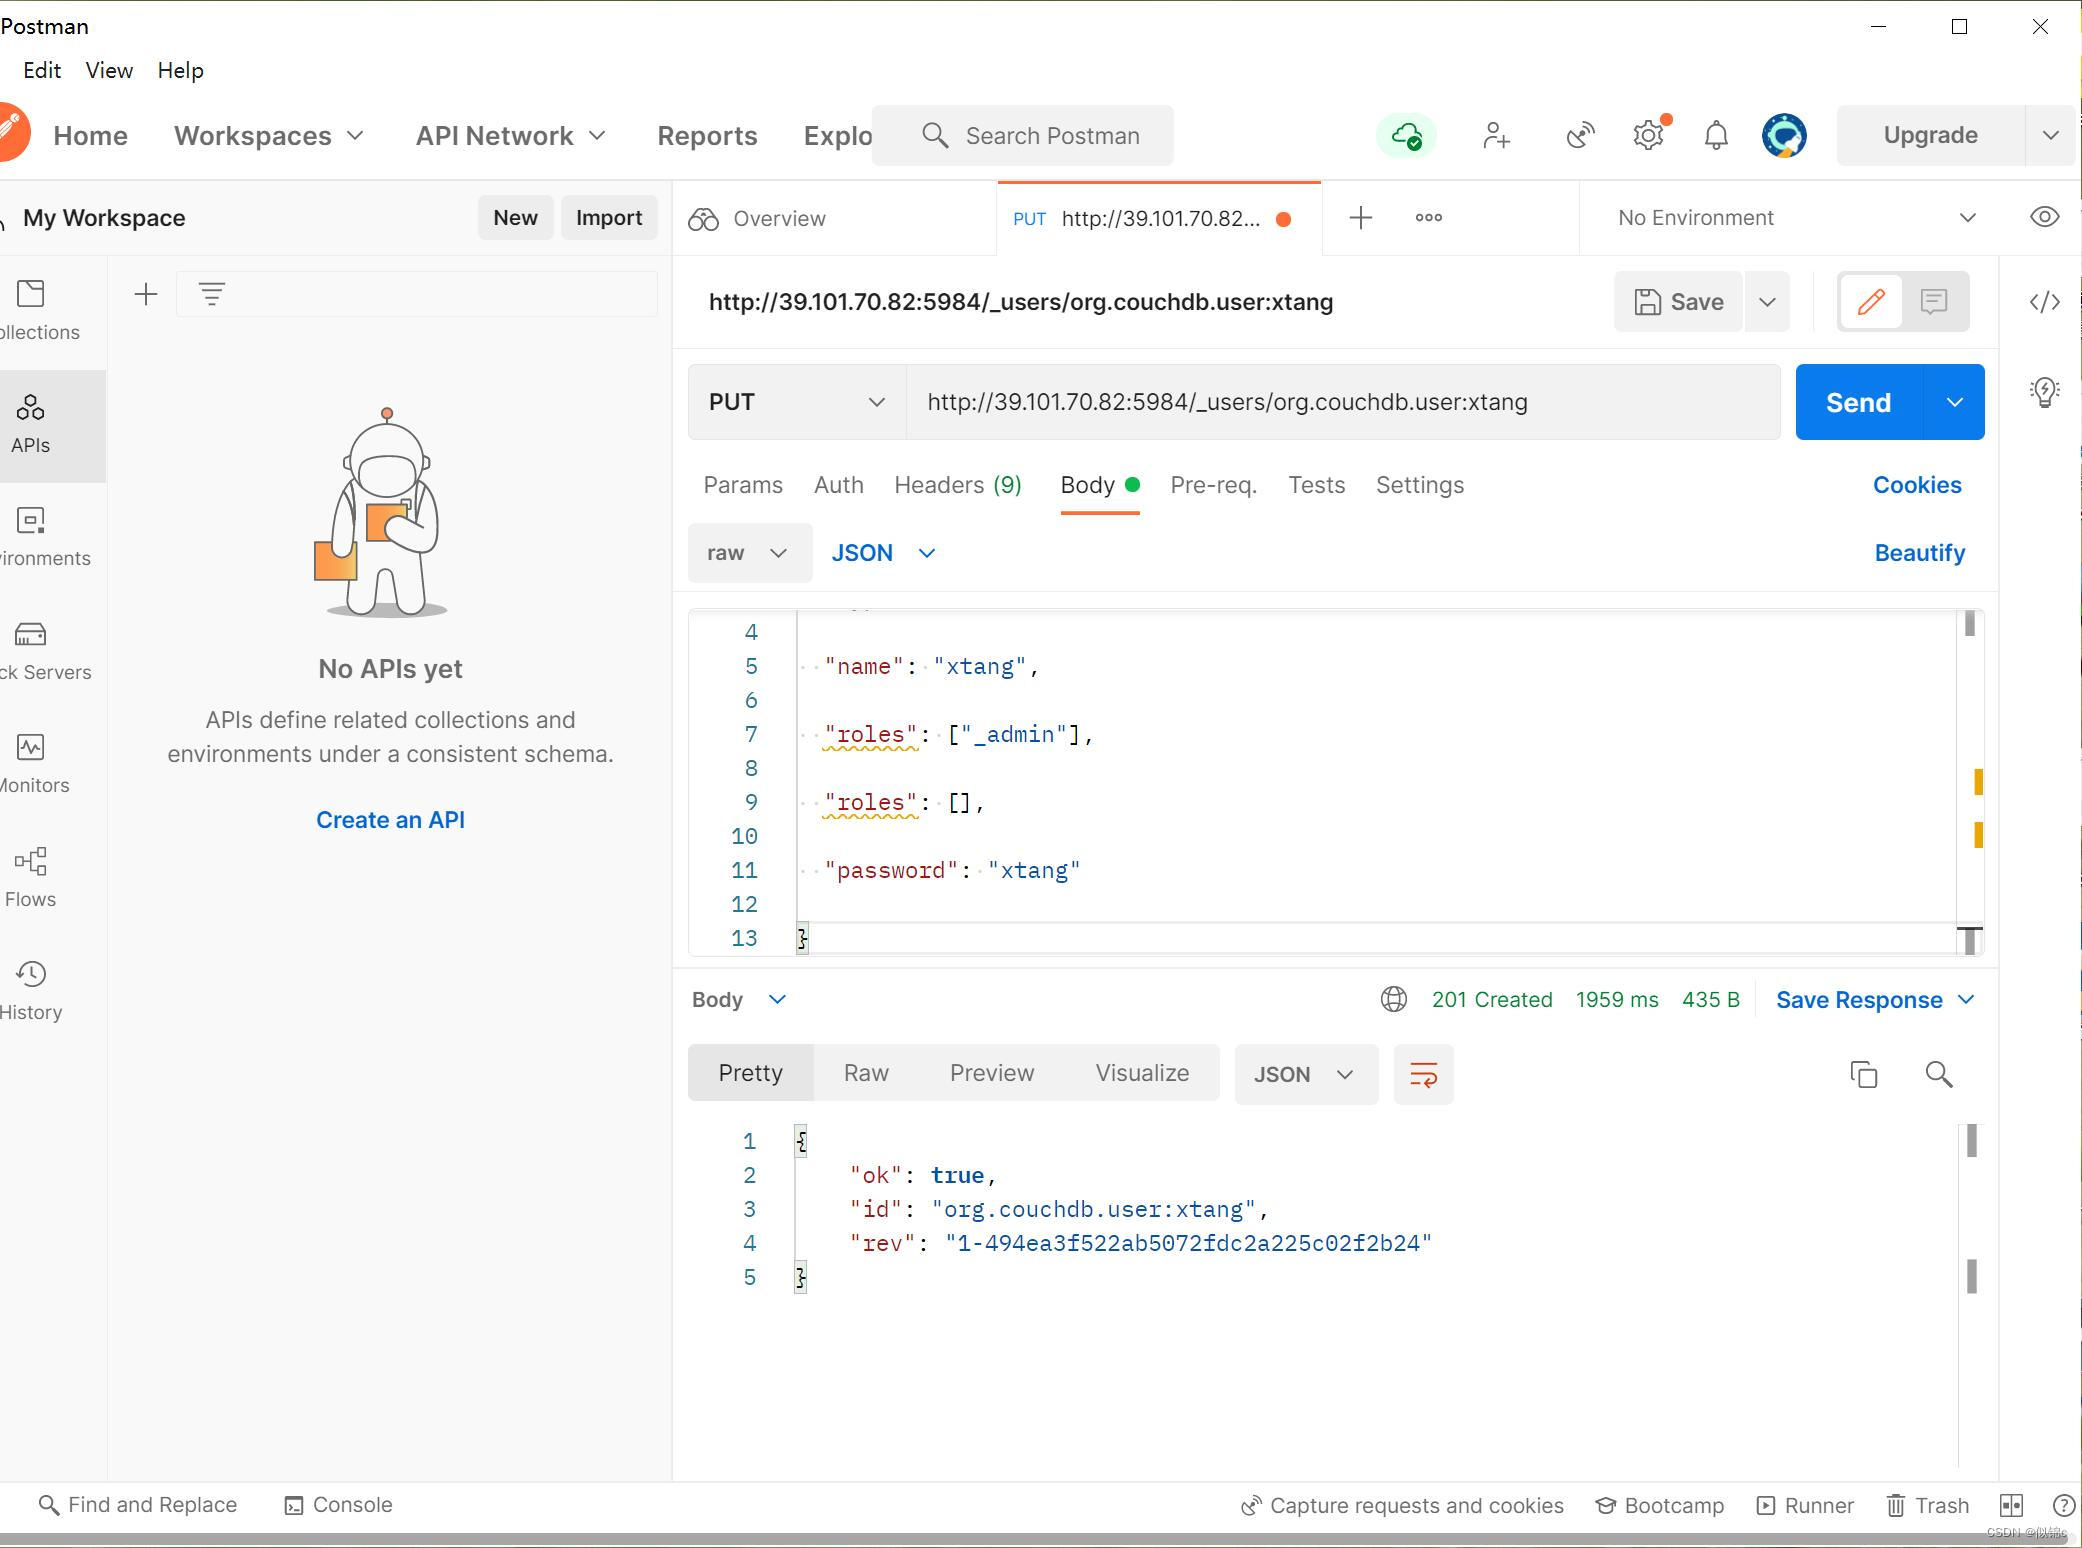Switch to comment mode toggle
2082x1548 pixels.
click(1934, 301)
